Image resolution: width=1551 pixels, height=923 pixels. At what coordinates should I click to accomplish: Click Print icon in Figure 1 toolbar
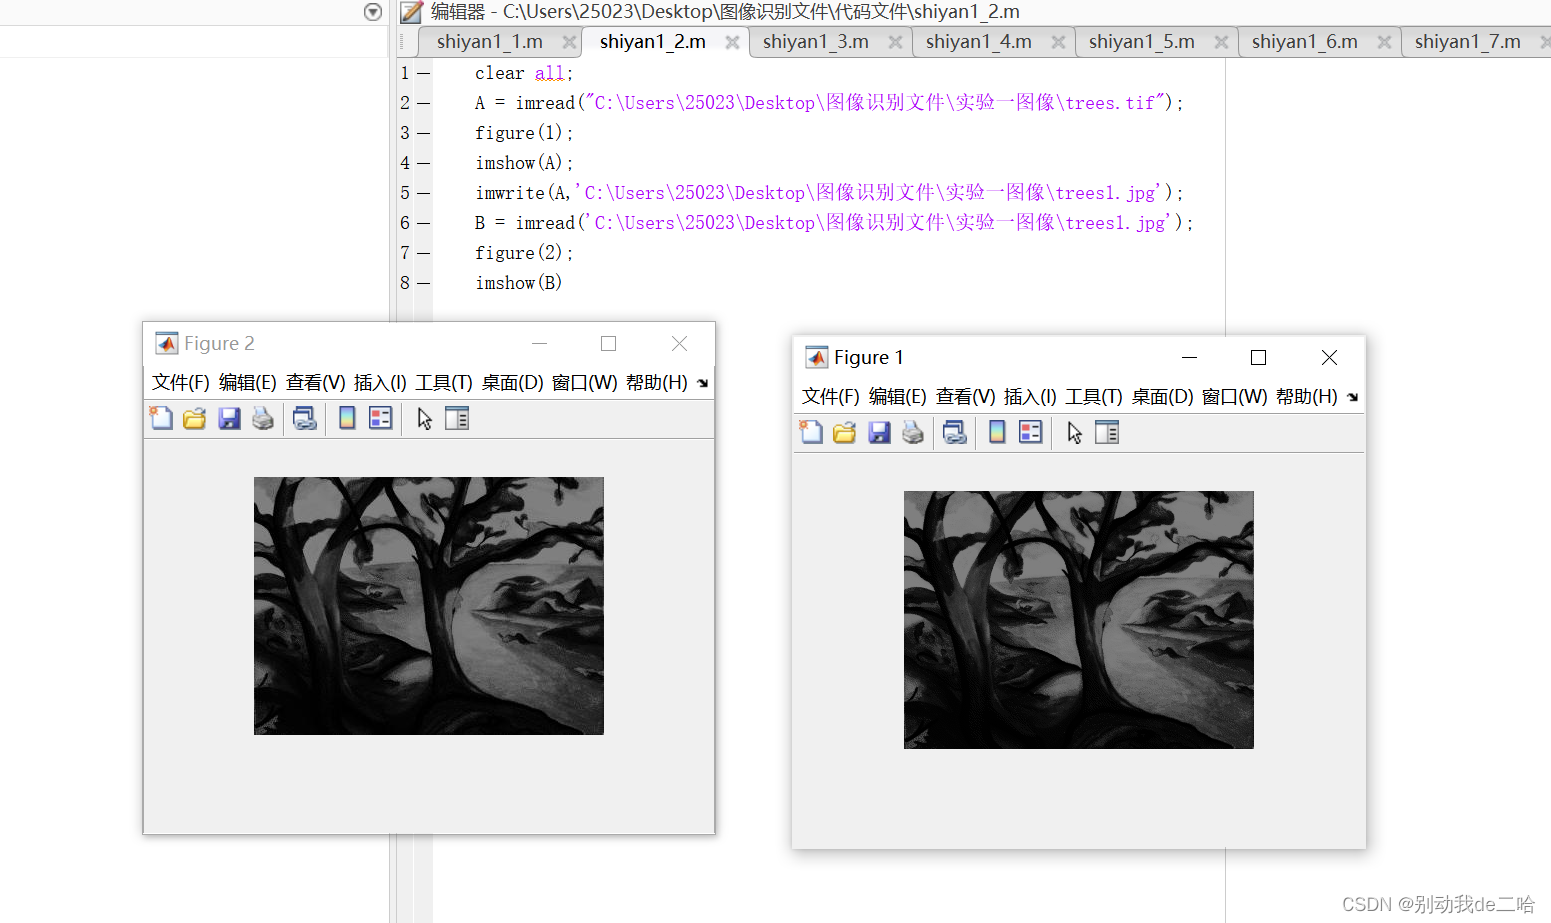pyautogui.click(x=913, y=432)
